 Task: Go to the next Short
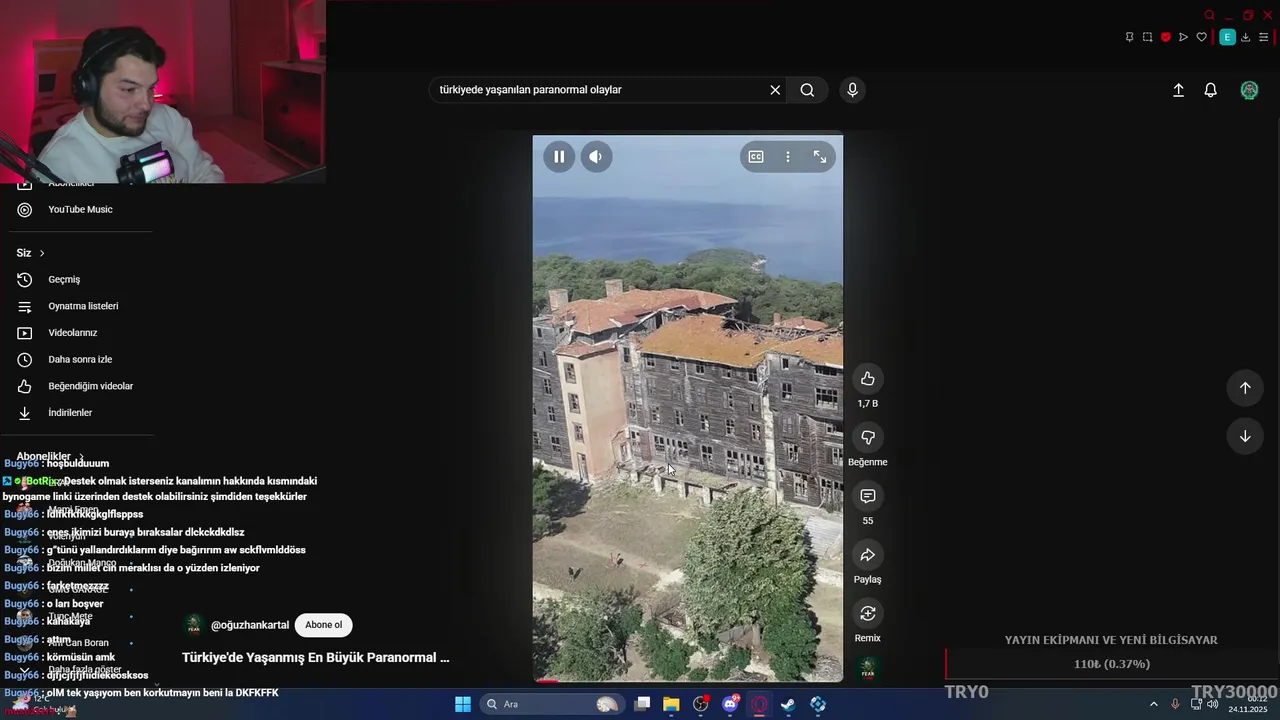[x=1245, y=436]
